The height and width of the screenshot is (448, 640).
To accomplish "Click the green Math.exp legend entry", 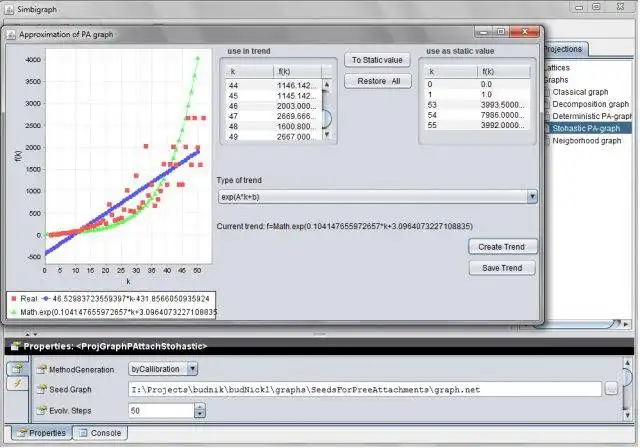I will tap(113, 312).
